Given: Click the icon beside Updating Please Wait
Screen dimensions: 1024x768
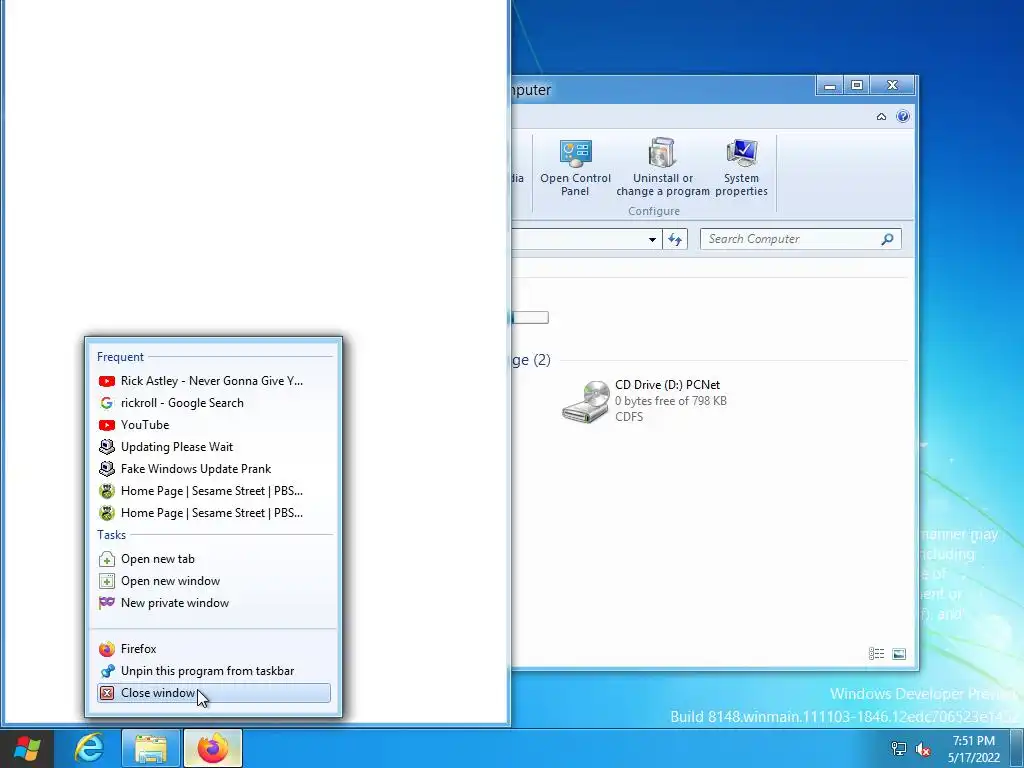Looking at the screenshot, I should pos(106,447).
